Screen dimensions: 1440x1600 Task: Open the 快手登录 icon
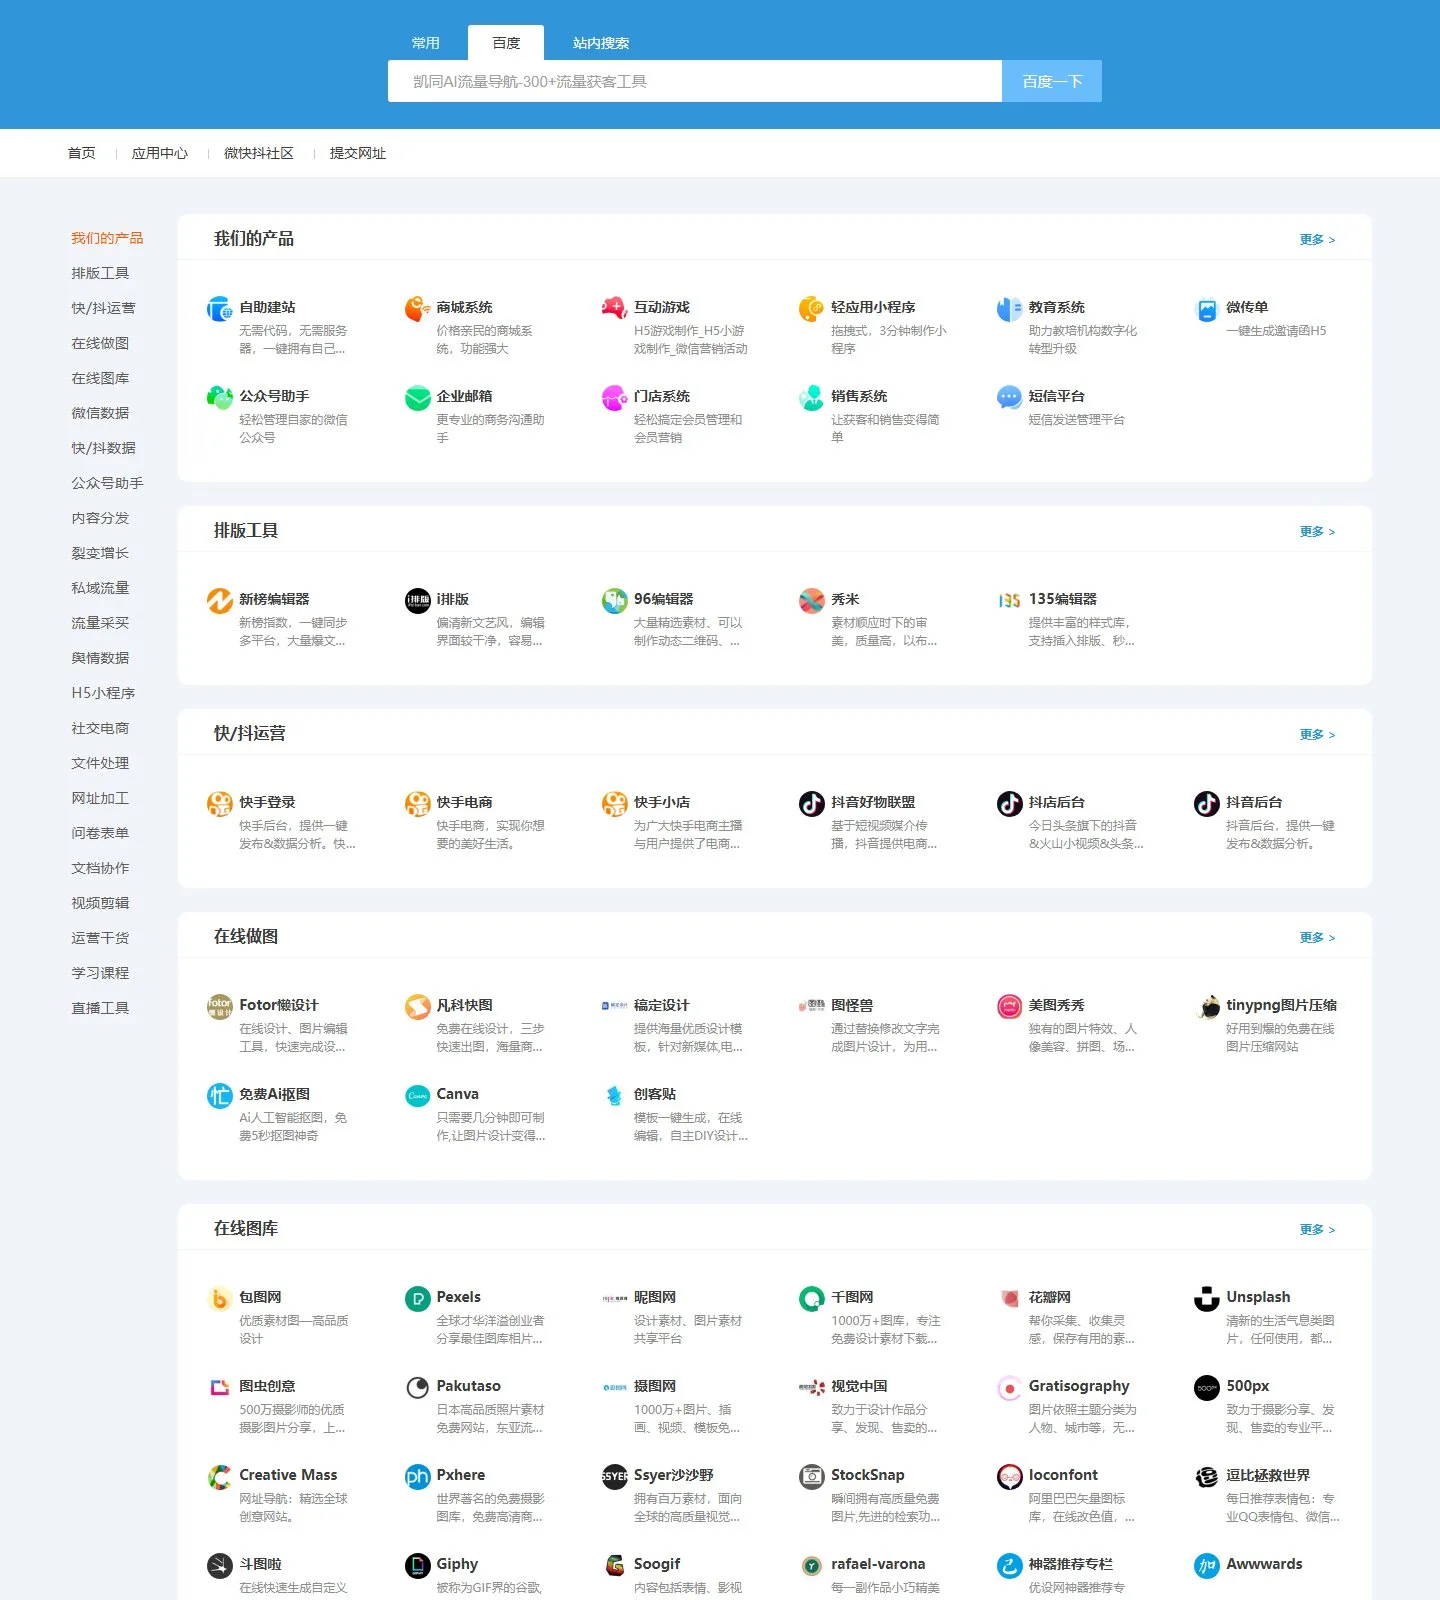pyautogui.click(x=219, y=804)
